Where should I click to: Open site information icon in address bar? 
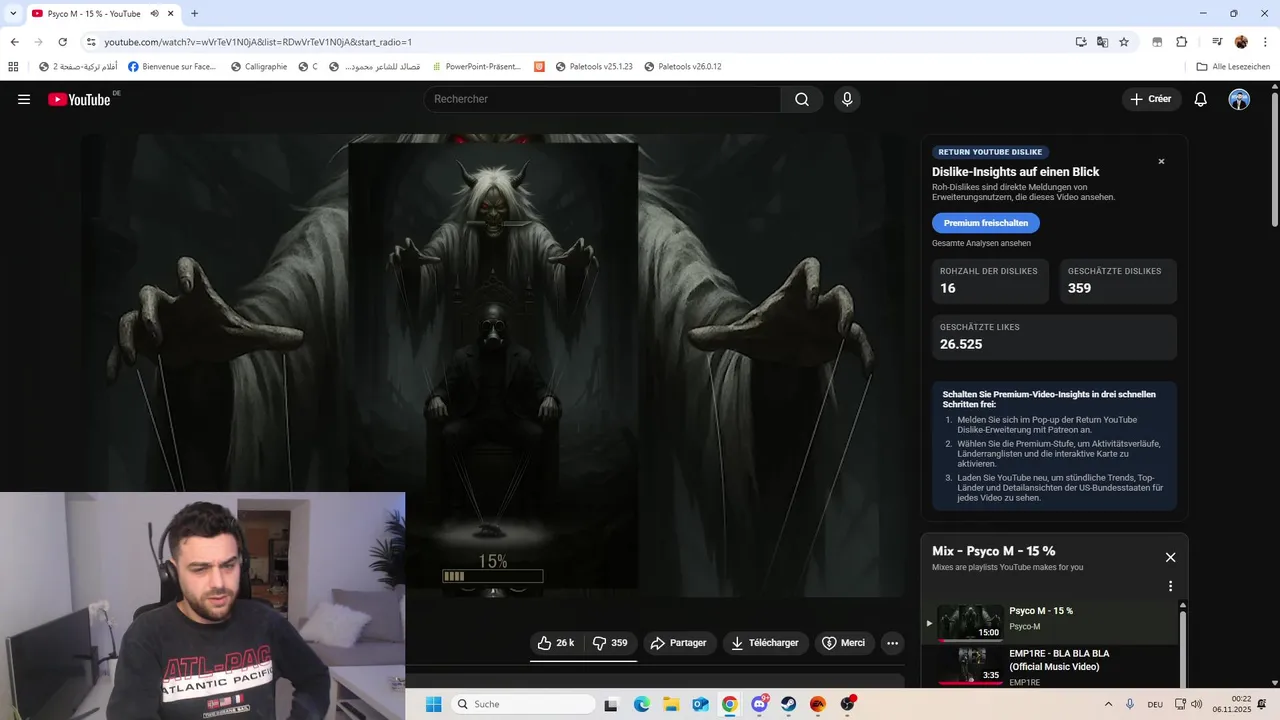90,42
